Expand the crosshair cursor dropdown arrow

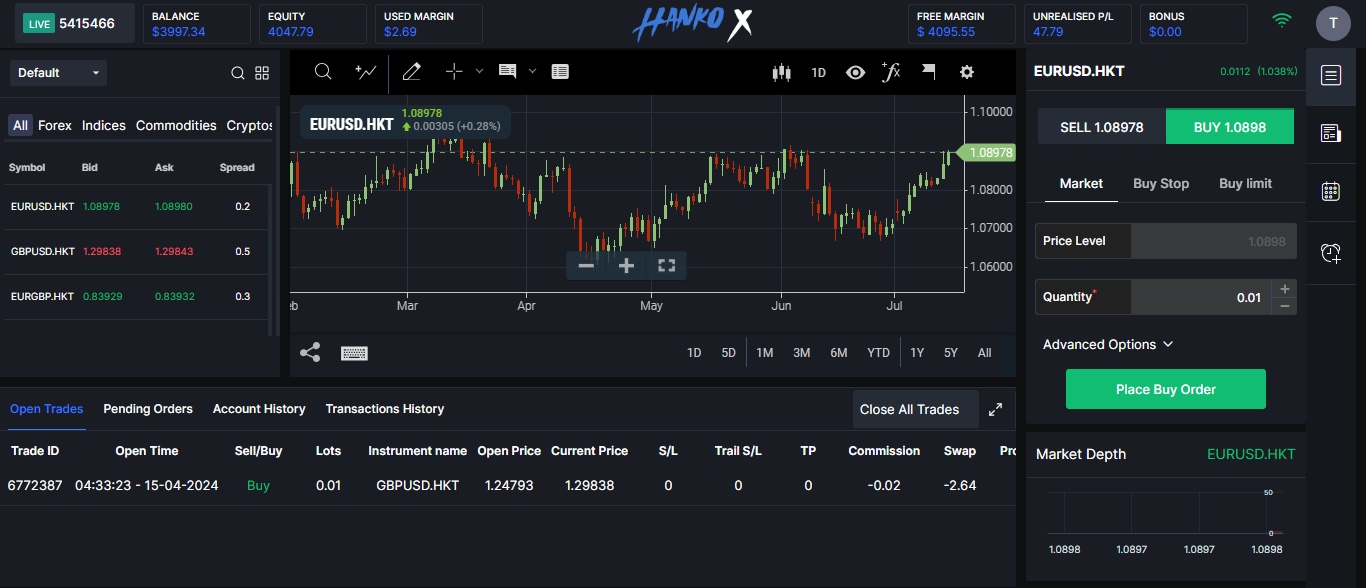pyautogui.click(x=479, y=71)
